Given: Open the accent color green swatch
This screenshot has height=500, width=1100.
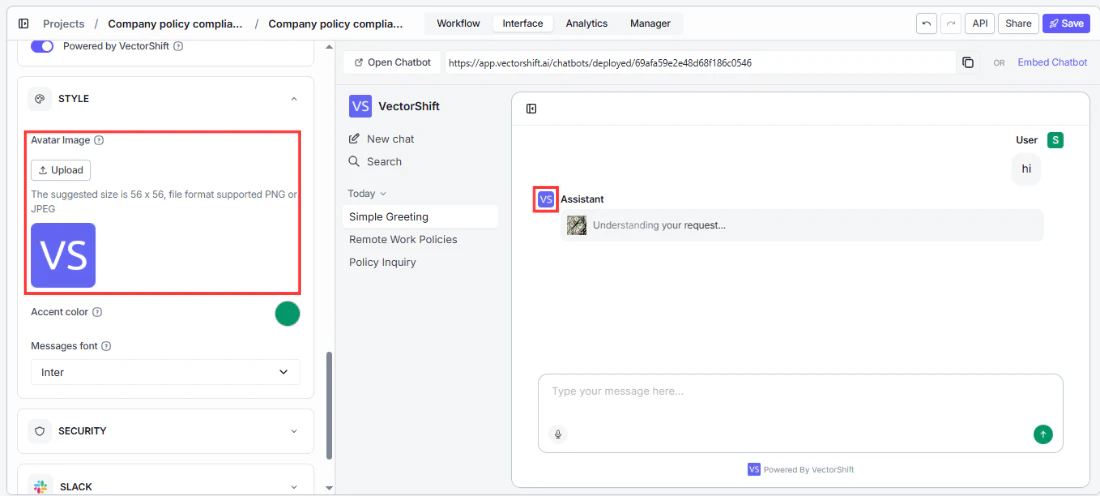Looking at the screenshot, I should (x=288, y=313).
